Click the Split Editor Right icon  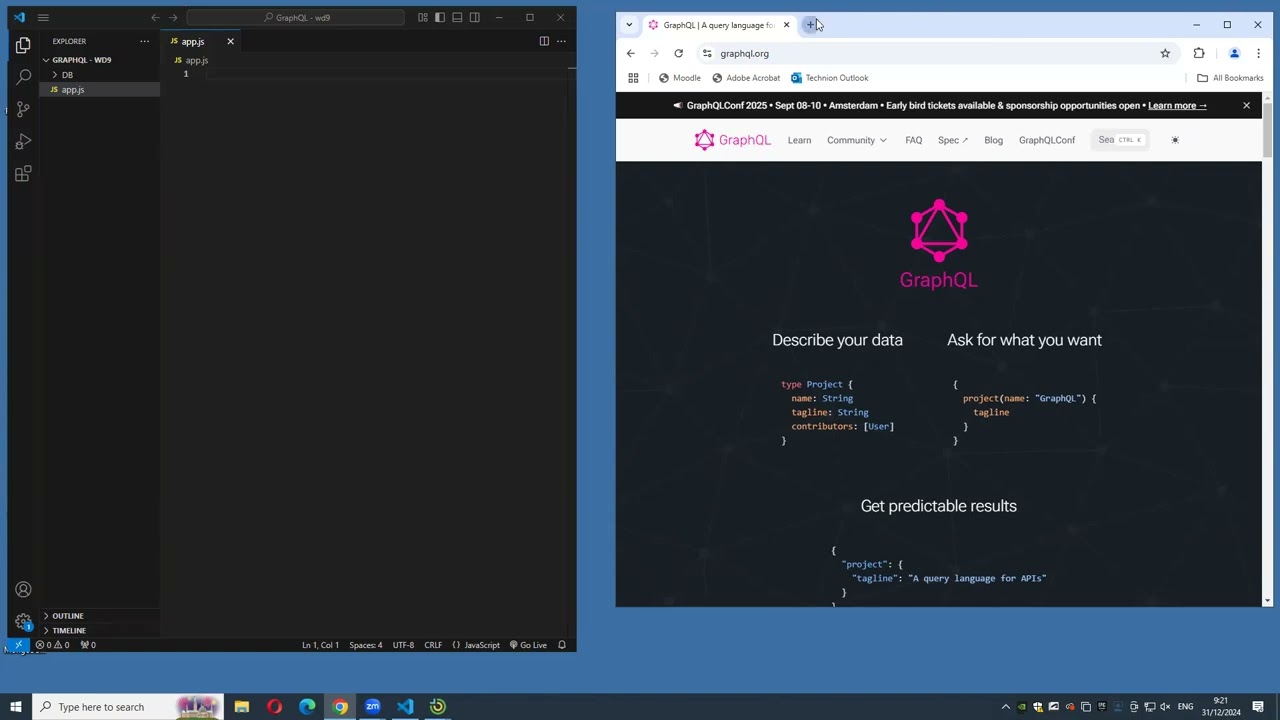[544, 41]
